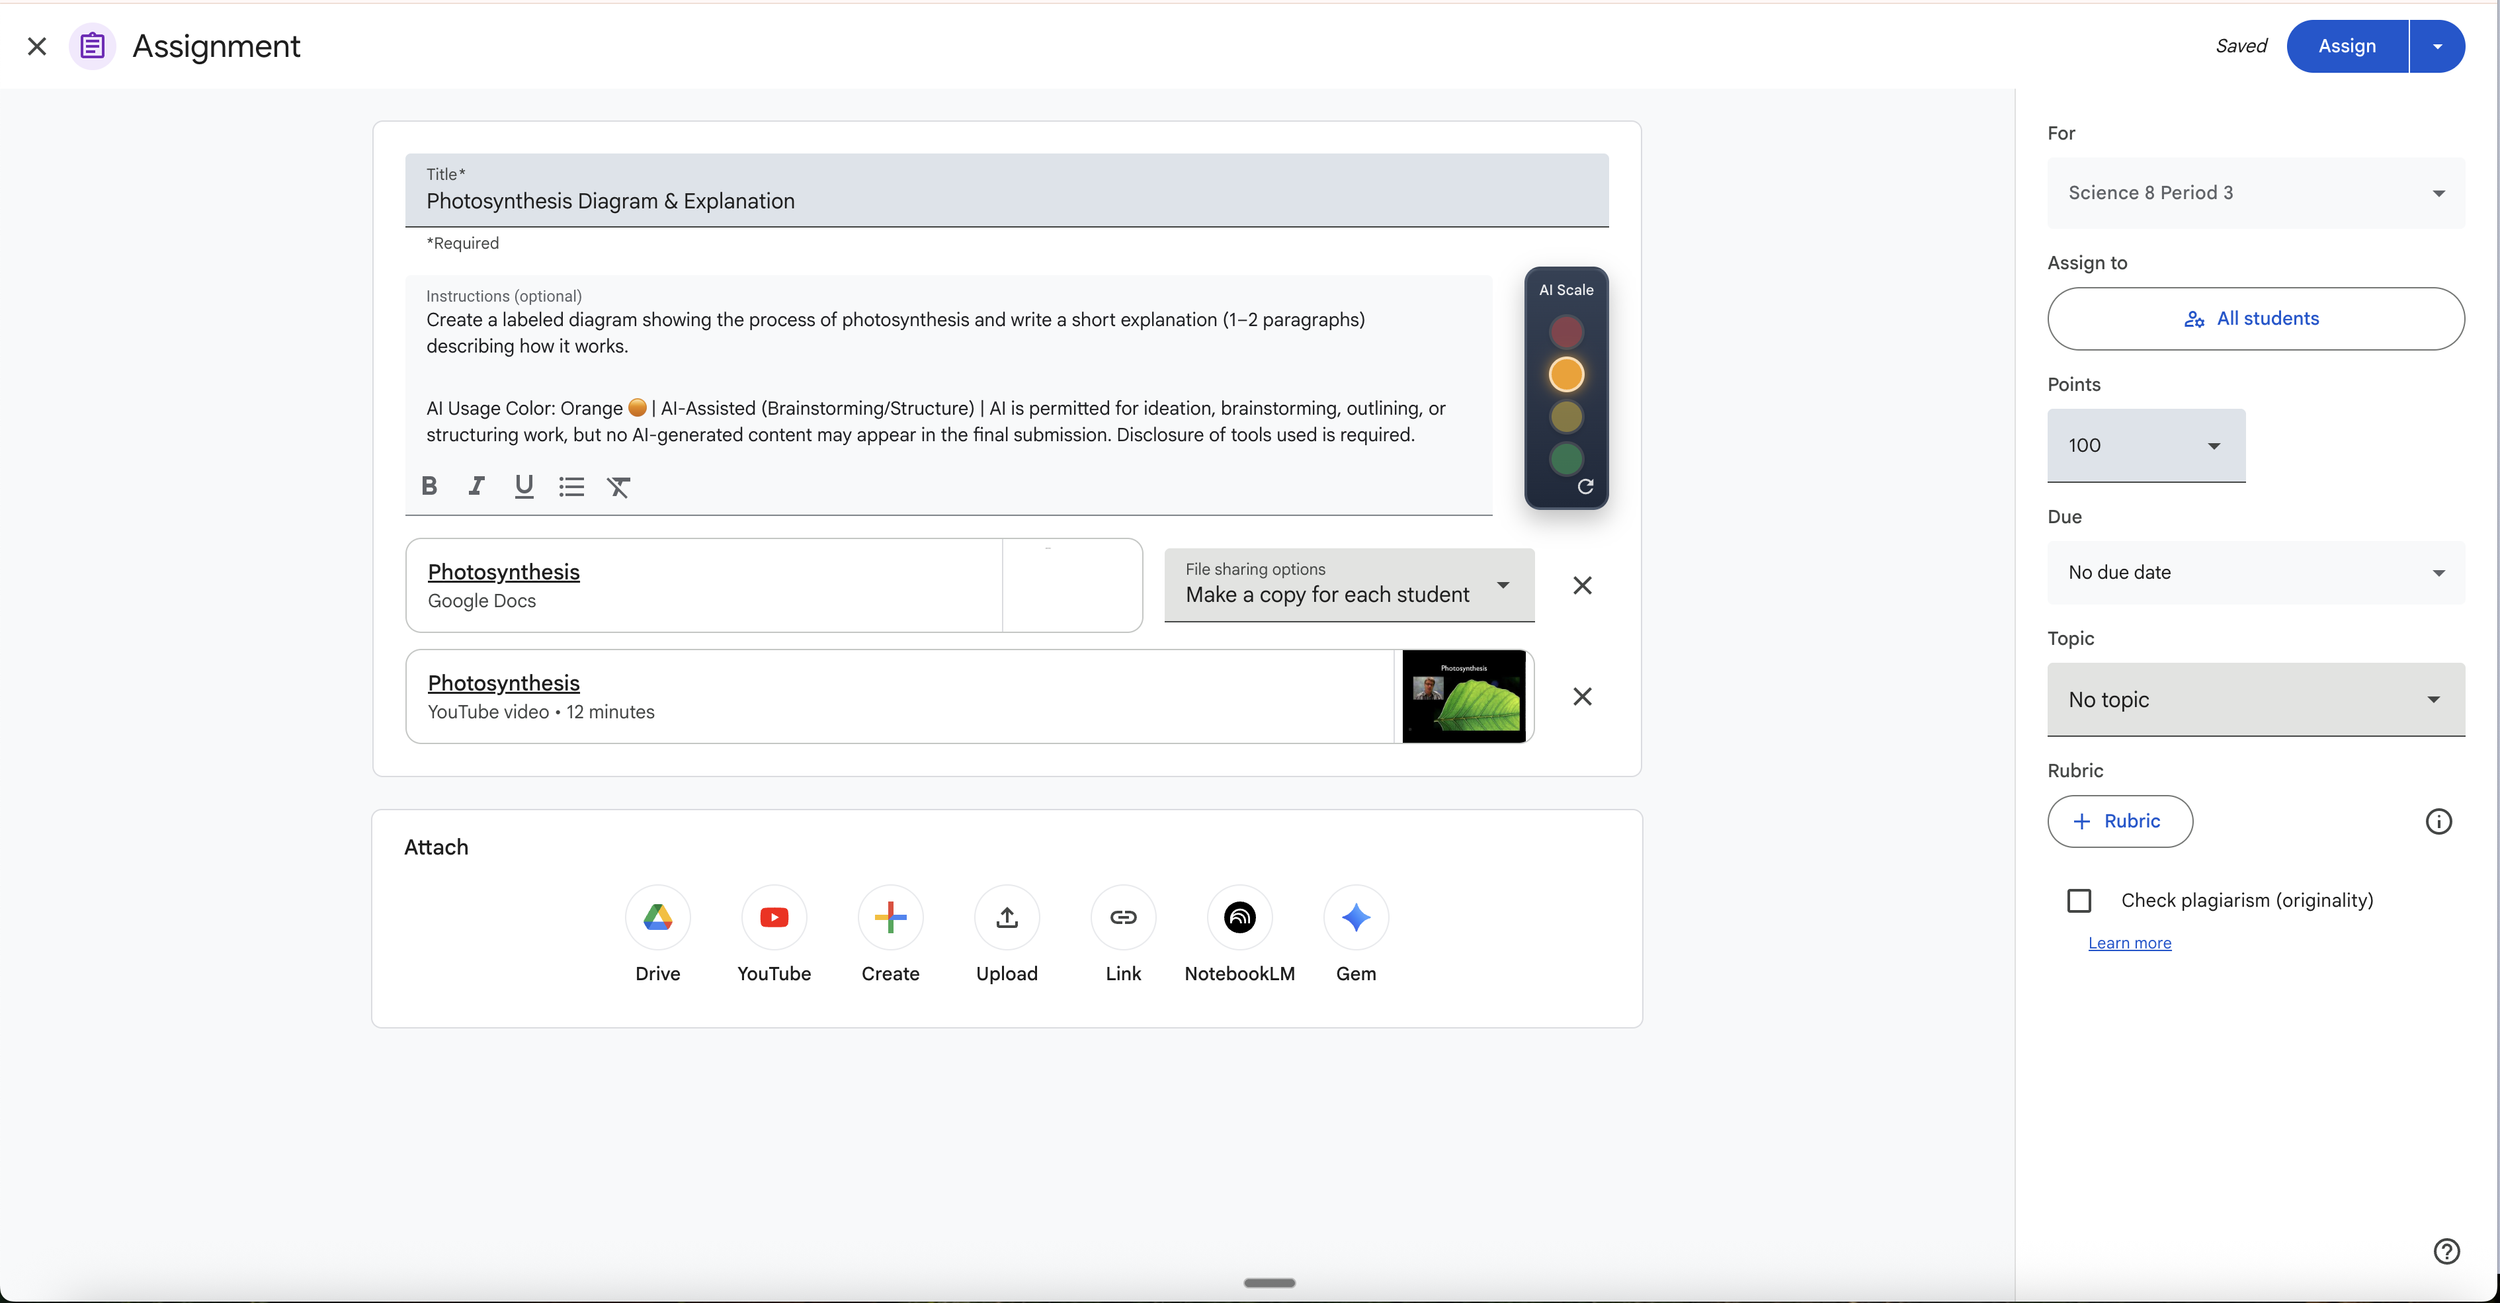Viewport: 2500px width, 1303px height.
Task: Click the Title input field
Action: pyautogui.click(x=1006, y=200)
